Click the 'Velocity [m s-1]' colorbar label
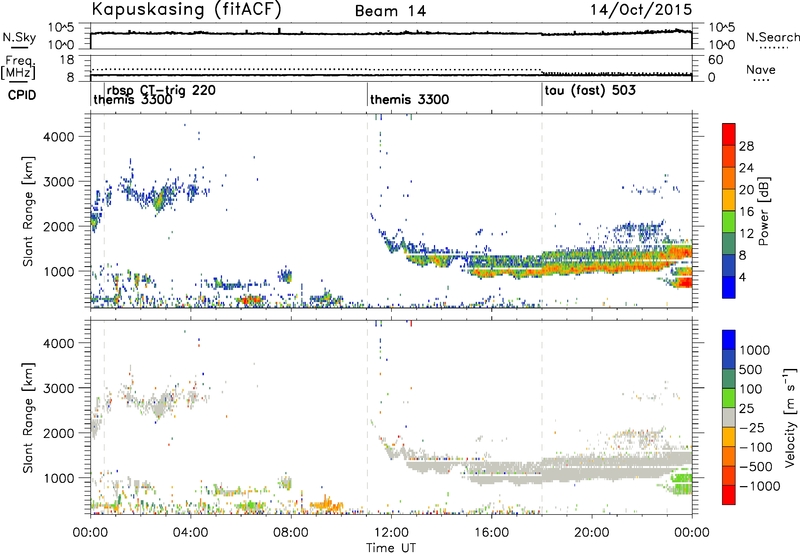The height and width of the screenshot is (554, 800). [790, 417]
